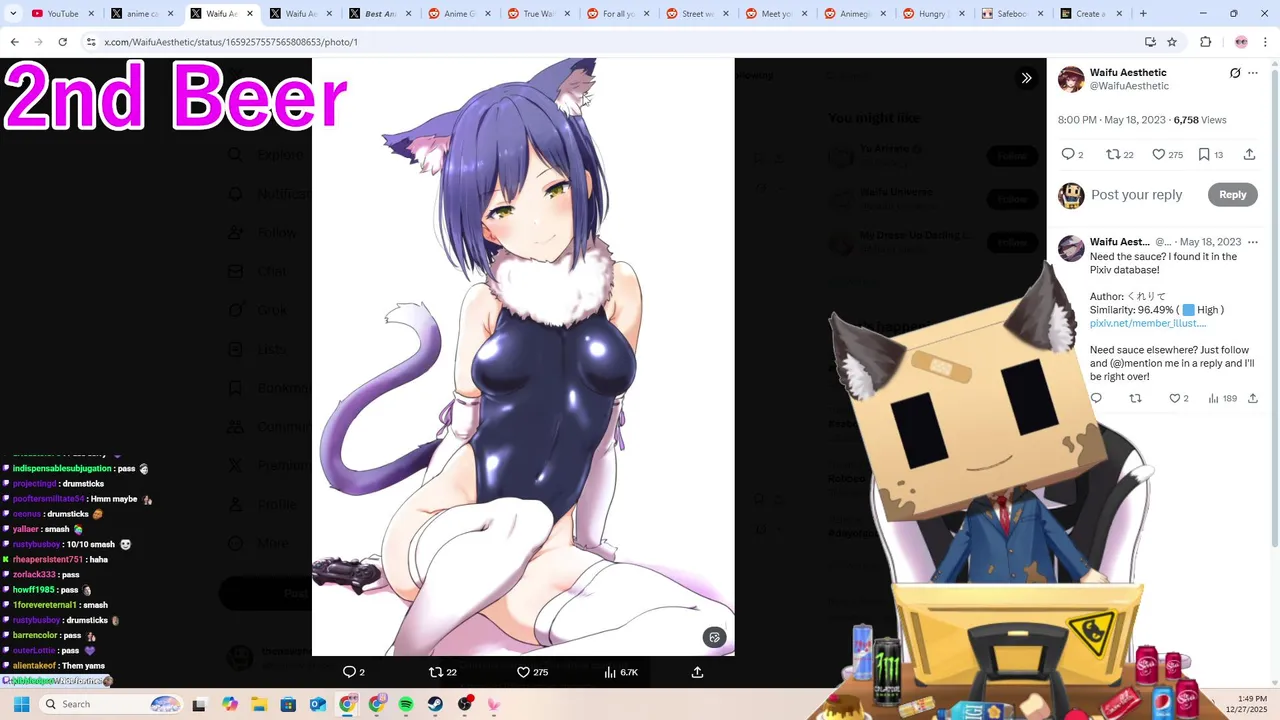Click install app icon in address bar
The image size is (1280, 720).
tap(1150, 42)
